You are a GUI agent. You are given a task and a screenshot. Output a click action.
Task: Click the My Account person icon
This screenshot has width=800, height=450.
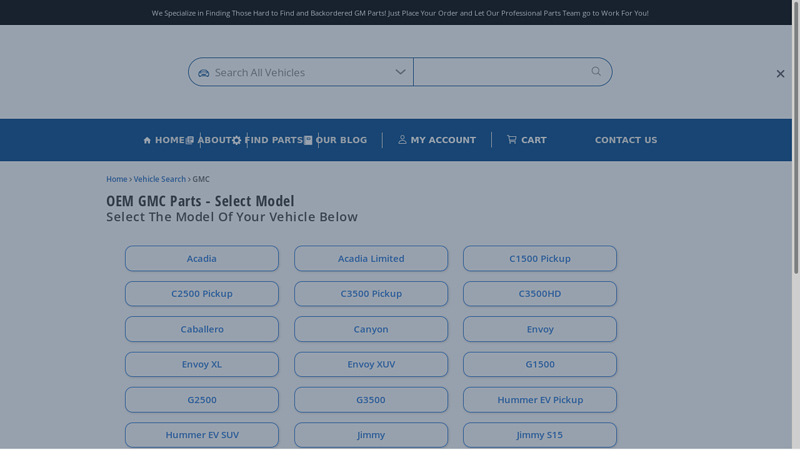(x=403, y=140)
